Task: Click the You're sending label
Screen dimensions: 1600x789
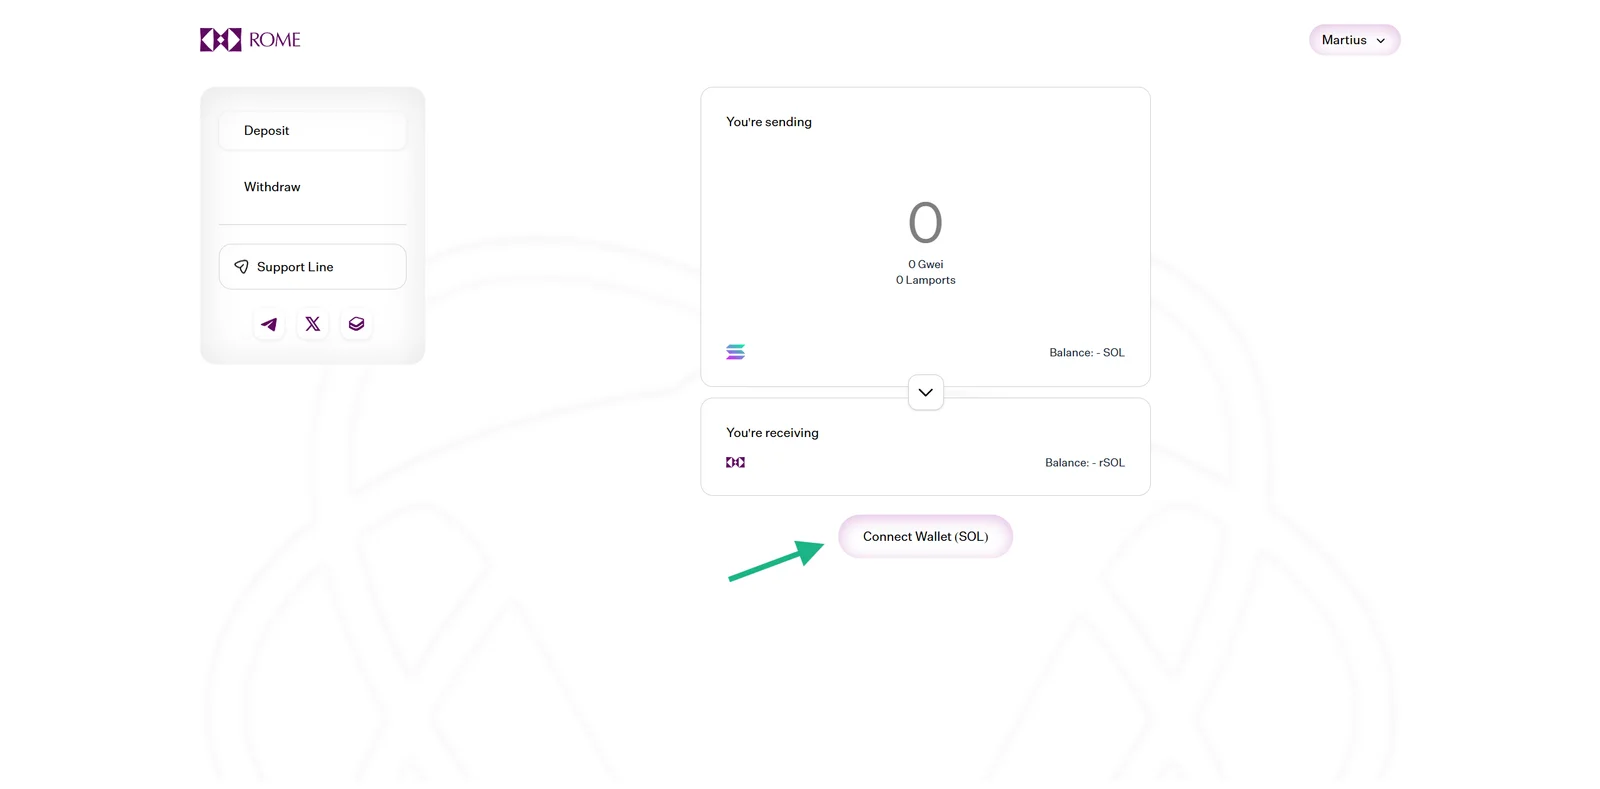Action: (x=769, y=122)
